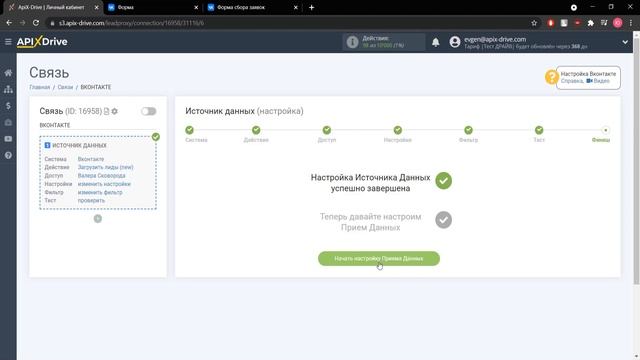Open the hamburger menu next to ApiX-Drive logo
This screenshot has height=360, width=640.
8,42
